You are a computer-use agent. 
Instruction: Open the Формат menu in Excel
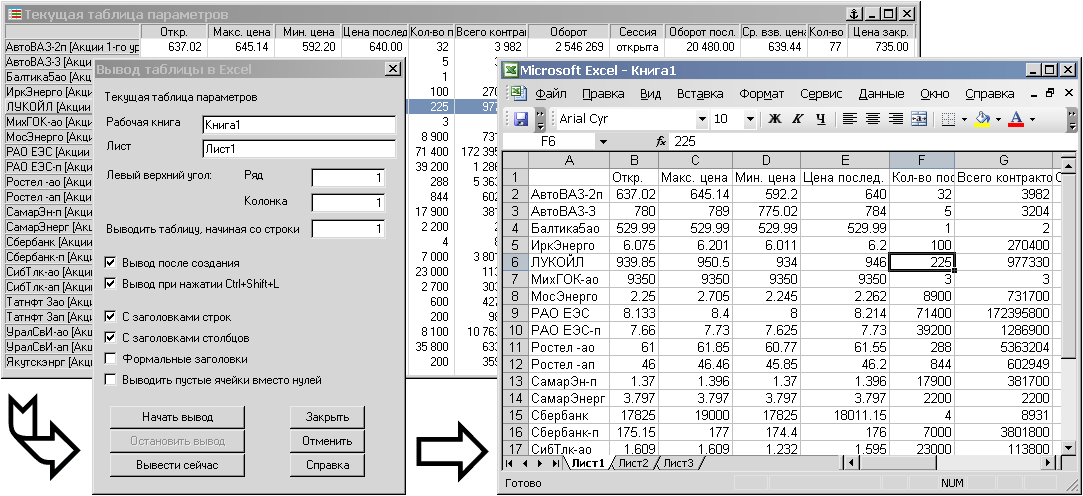coord(761,94)
